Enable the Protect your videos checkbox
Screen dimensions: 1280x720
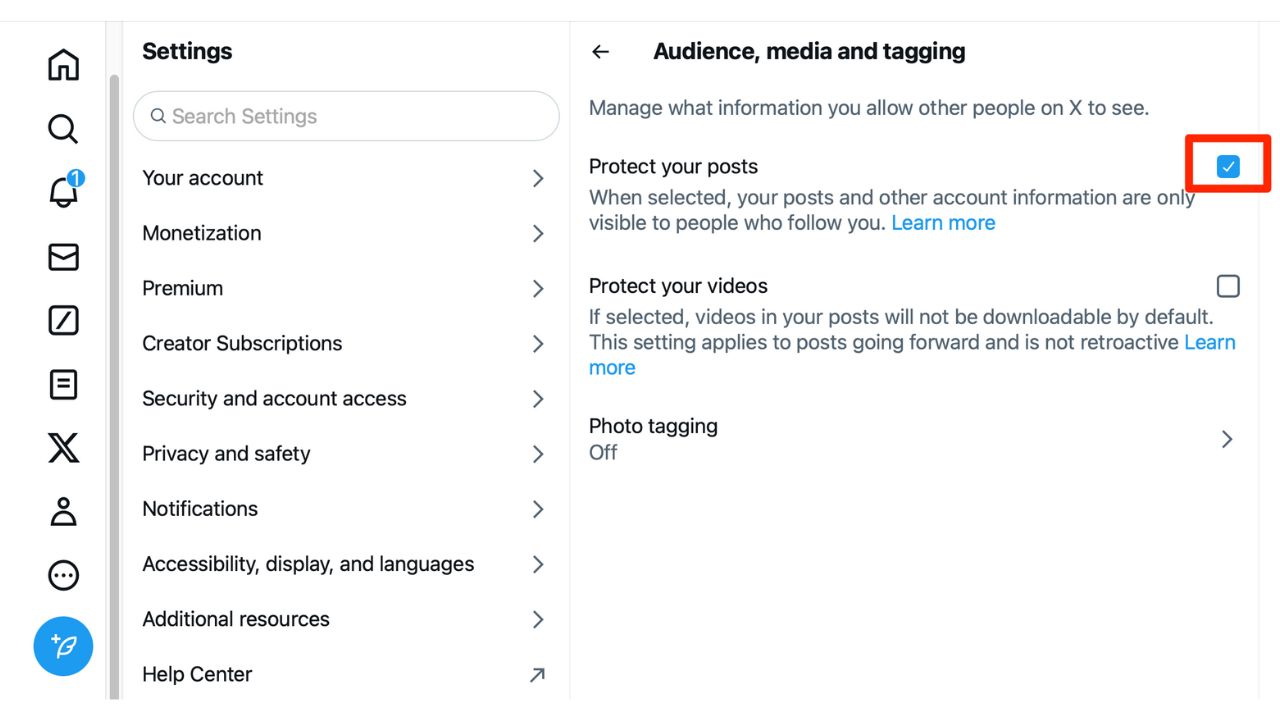pos(1228,286)
